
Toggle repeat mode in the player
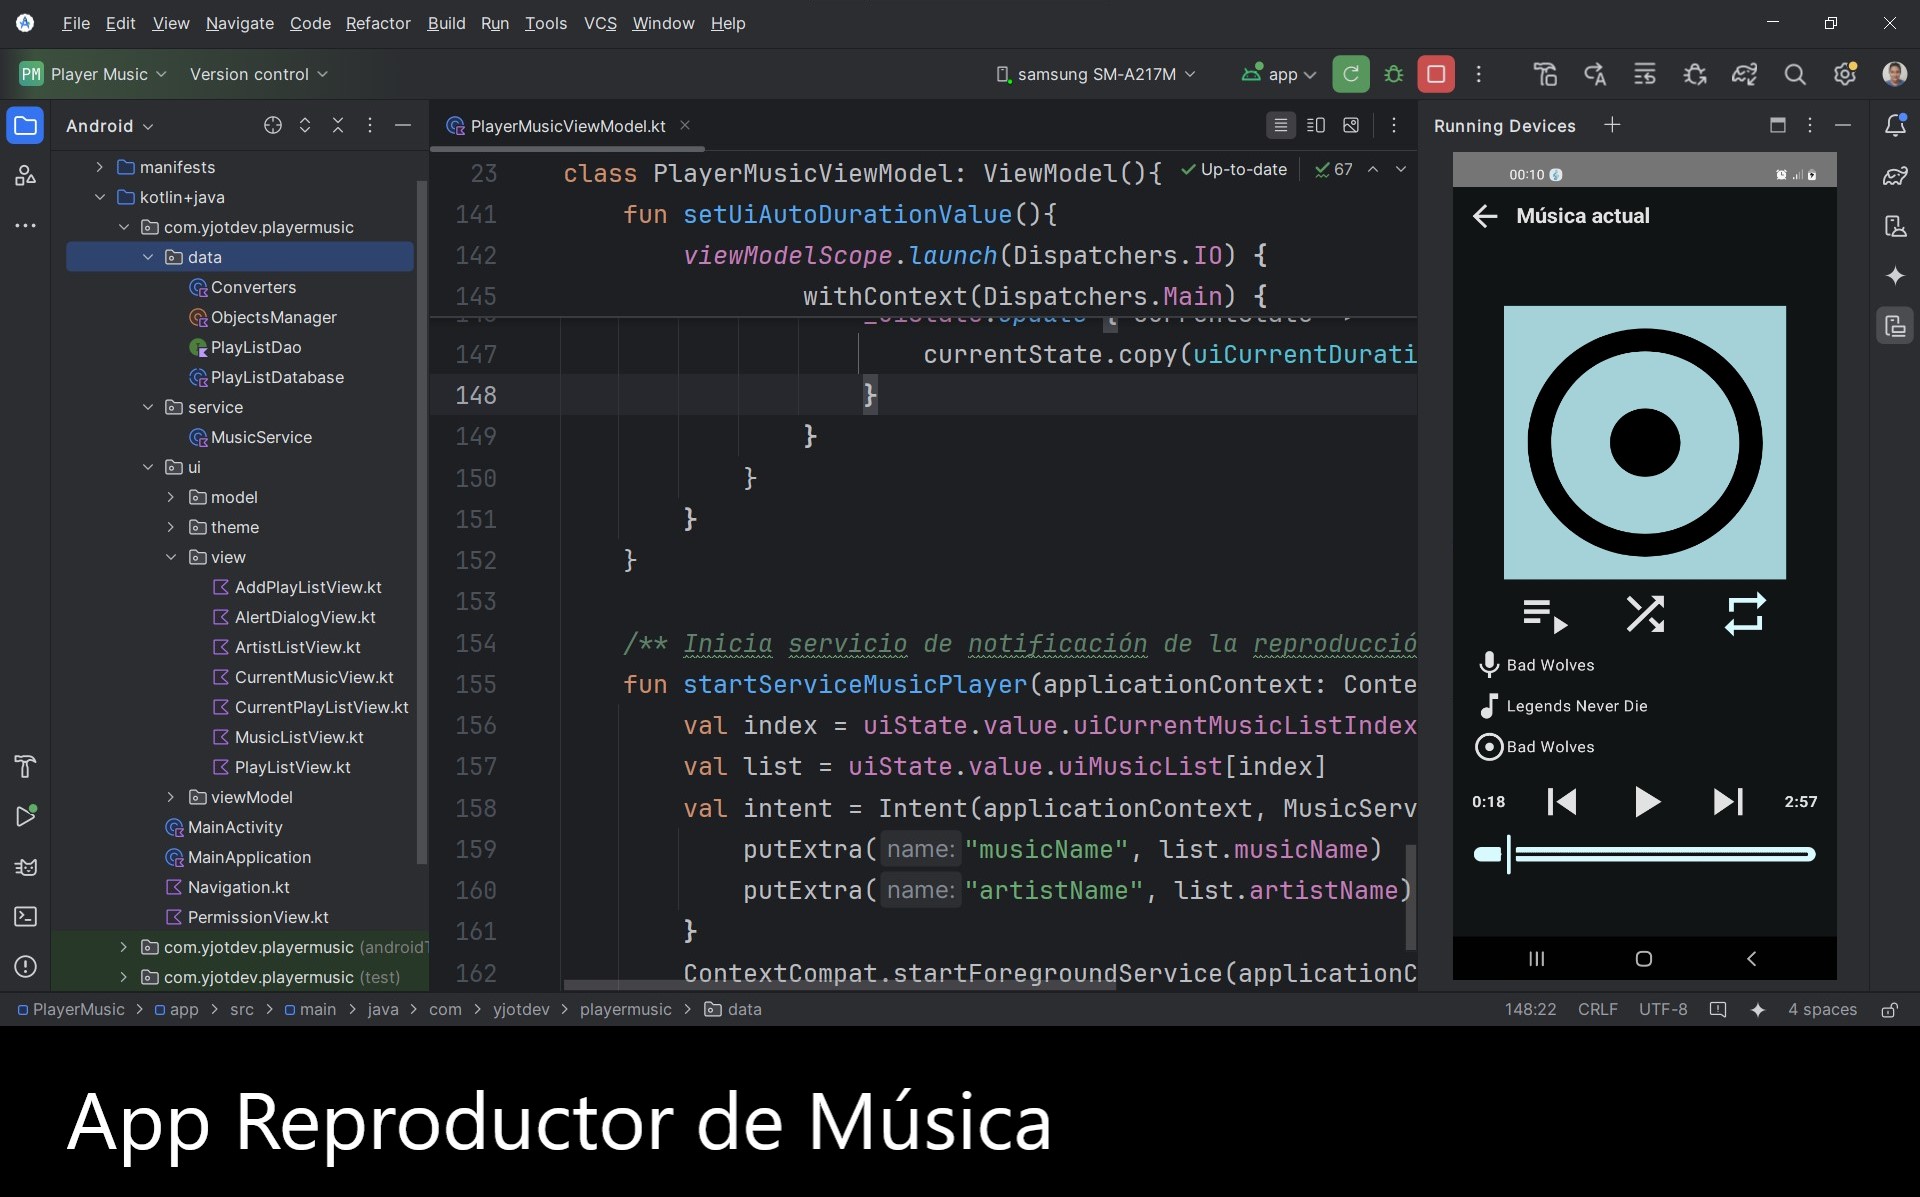[1744, 614]
